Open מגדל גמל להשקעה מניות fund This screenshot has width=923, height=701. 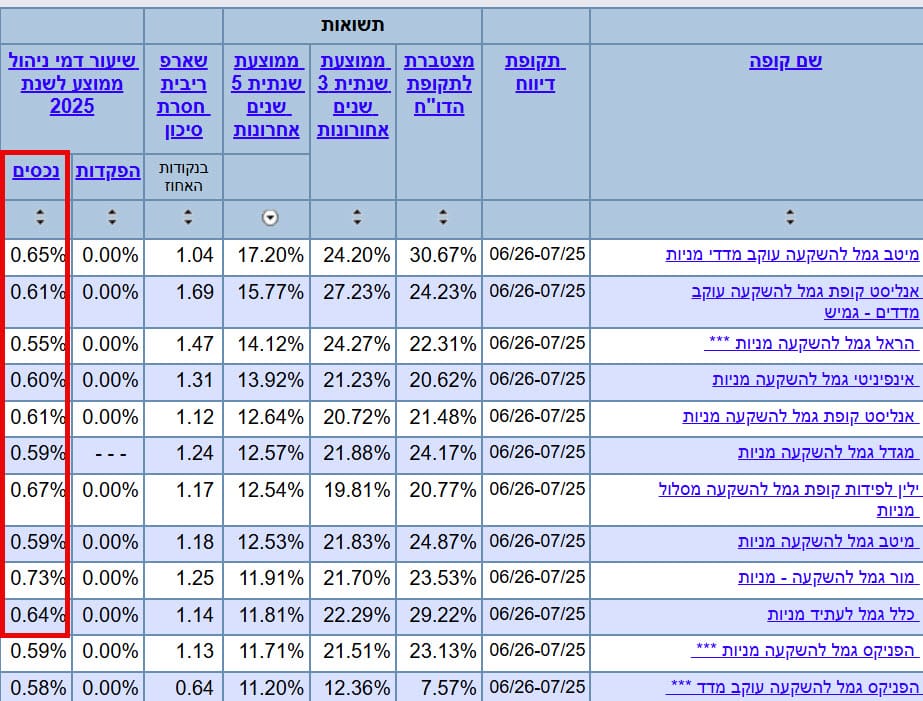click(828, 453)
